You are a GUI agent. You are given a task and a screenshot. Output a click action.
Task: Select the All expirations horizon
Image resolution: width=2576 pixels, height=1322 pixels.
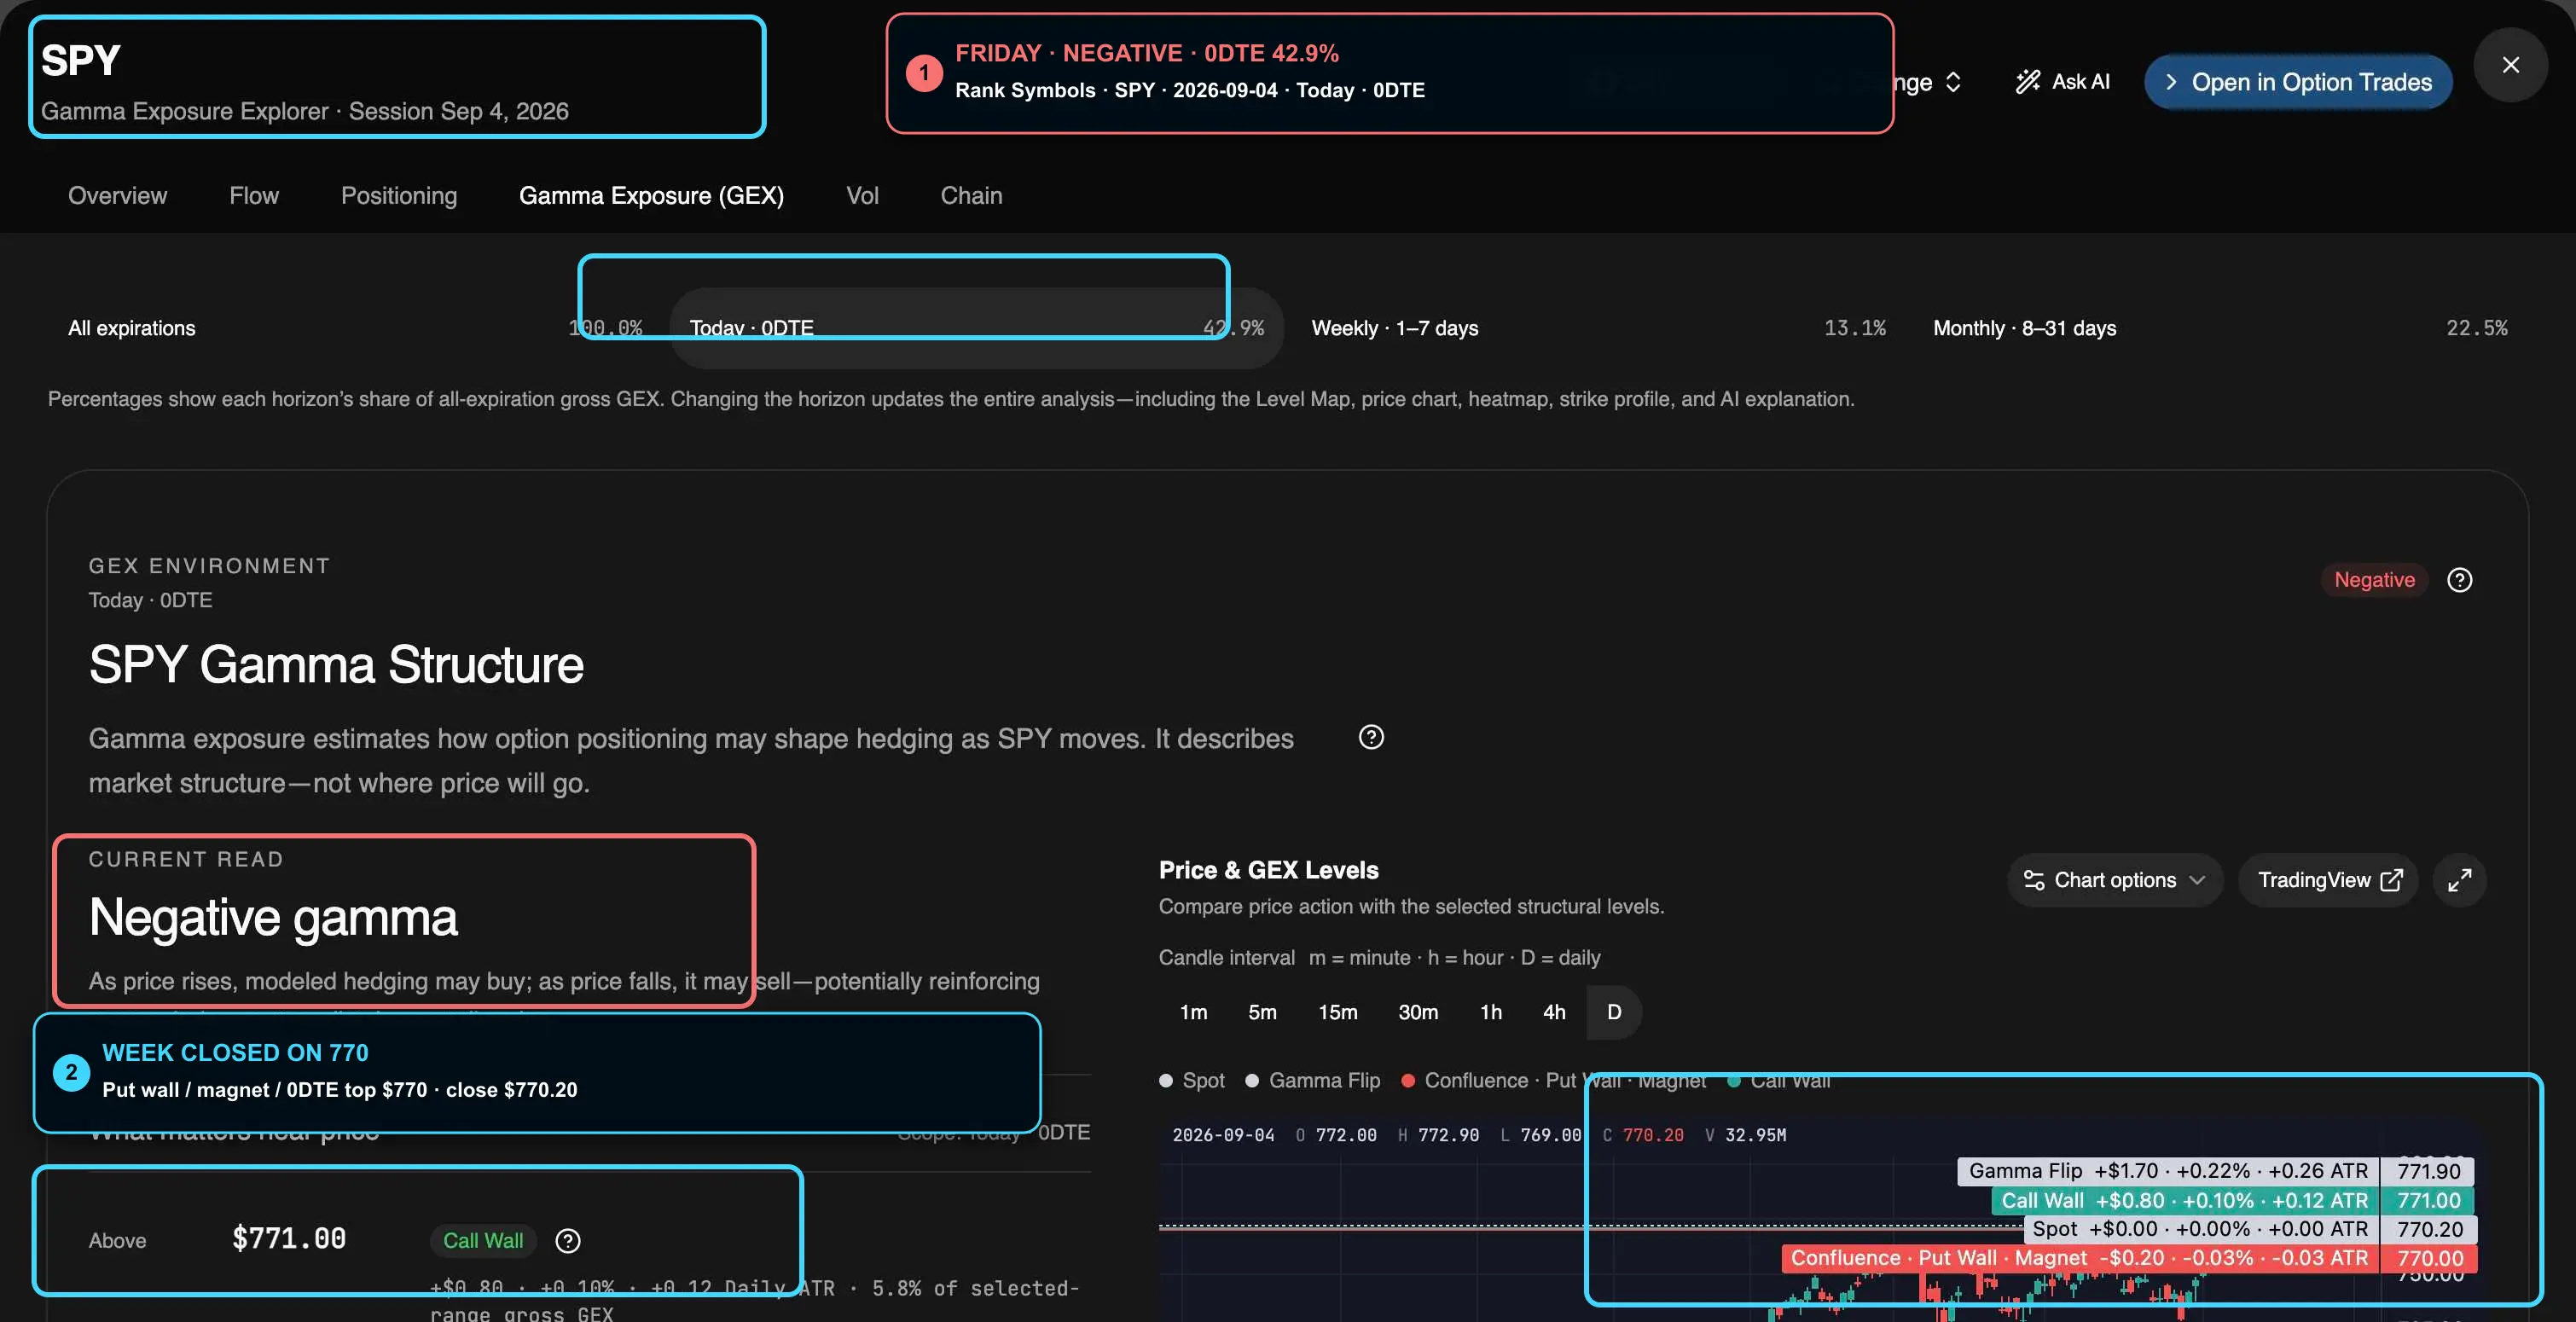click(355, 328)
